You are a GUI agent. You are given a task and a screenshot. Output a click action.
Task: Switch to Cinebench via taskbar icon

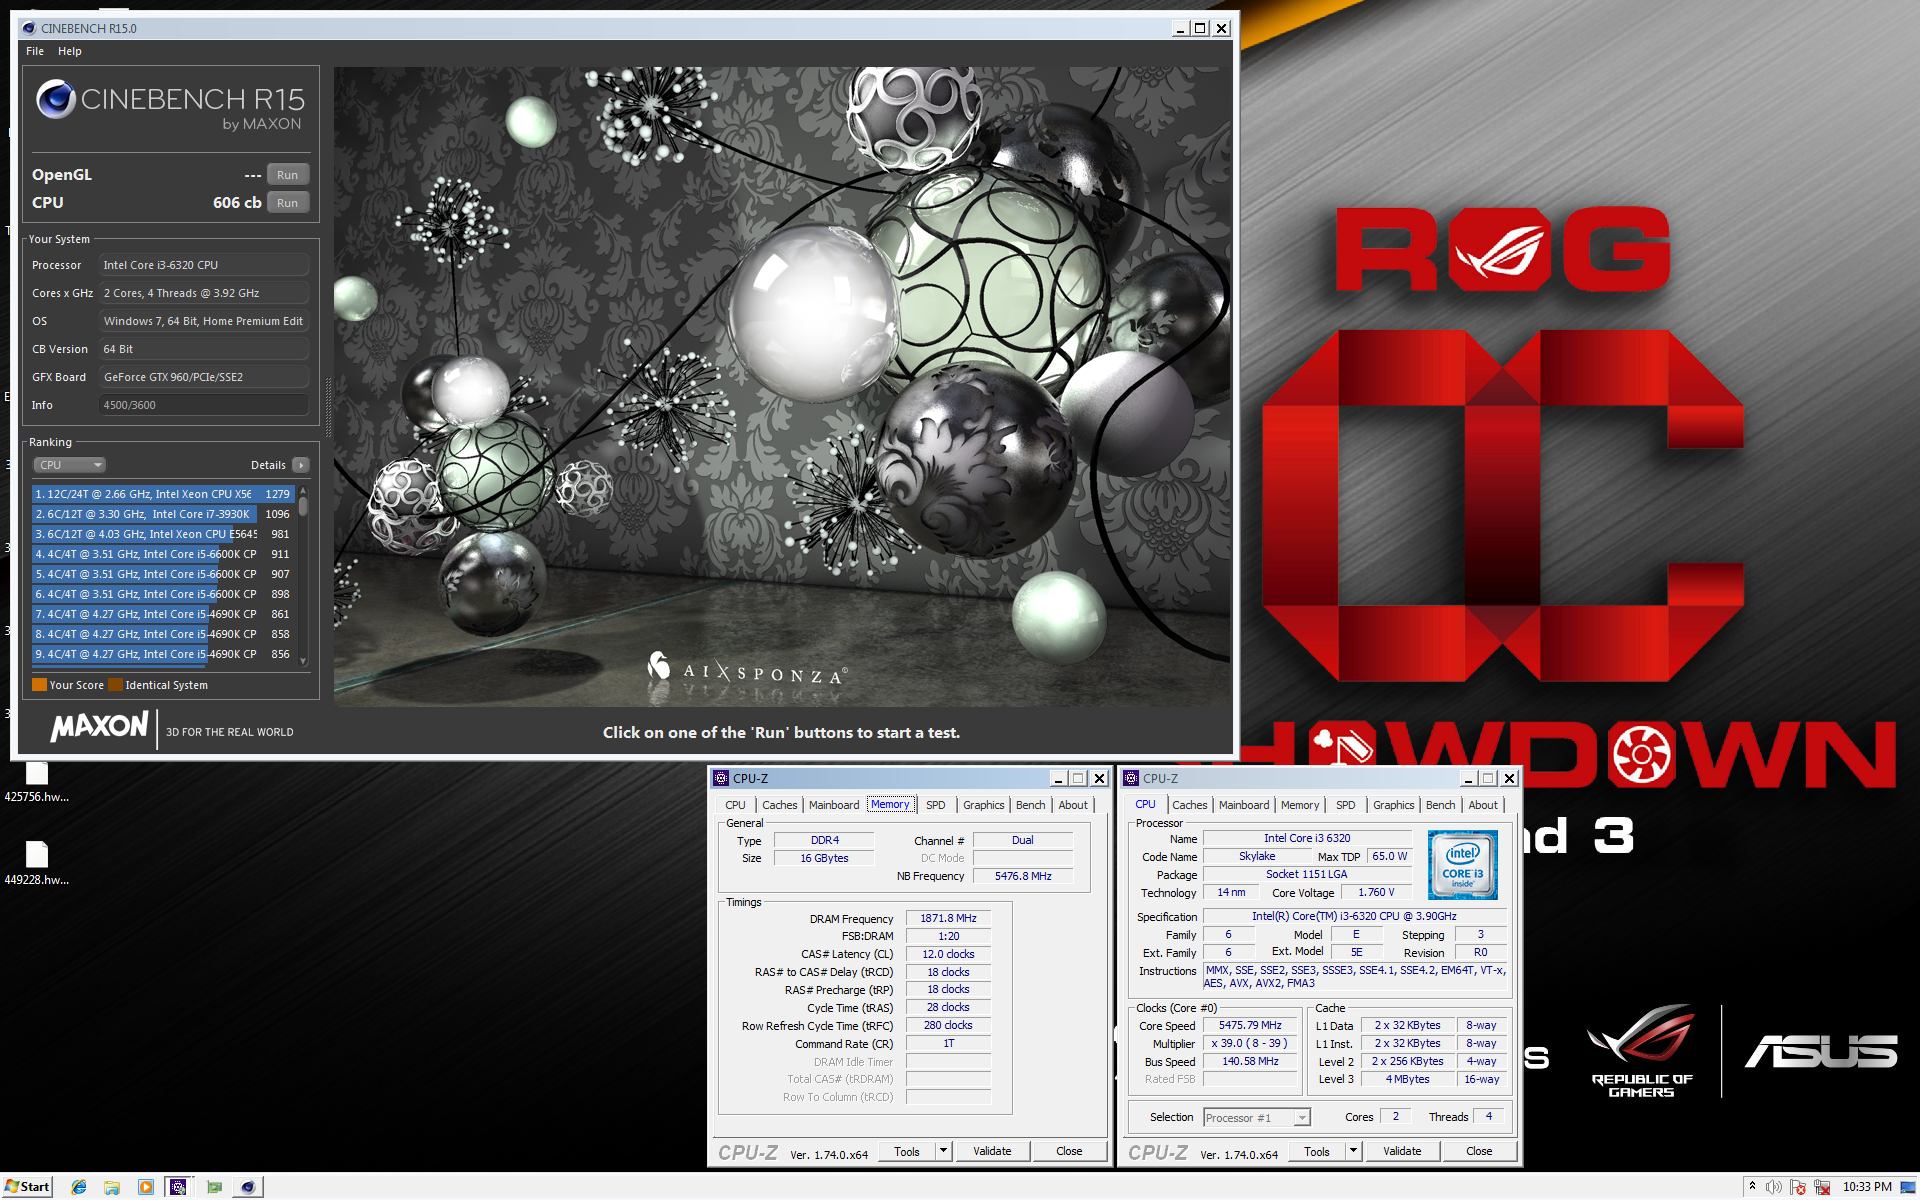tap(248, 1187)
